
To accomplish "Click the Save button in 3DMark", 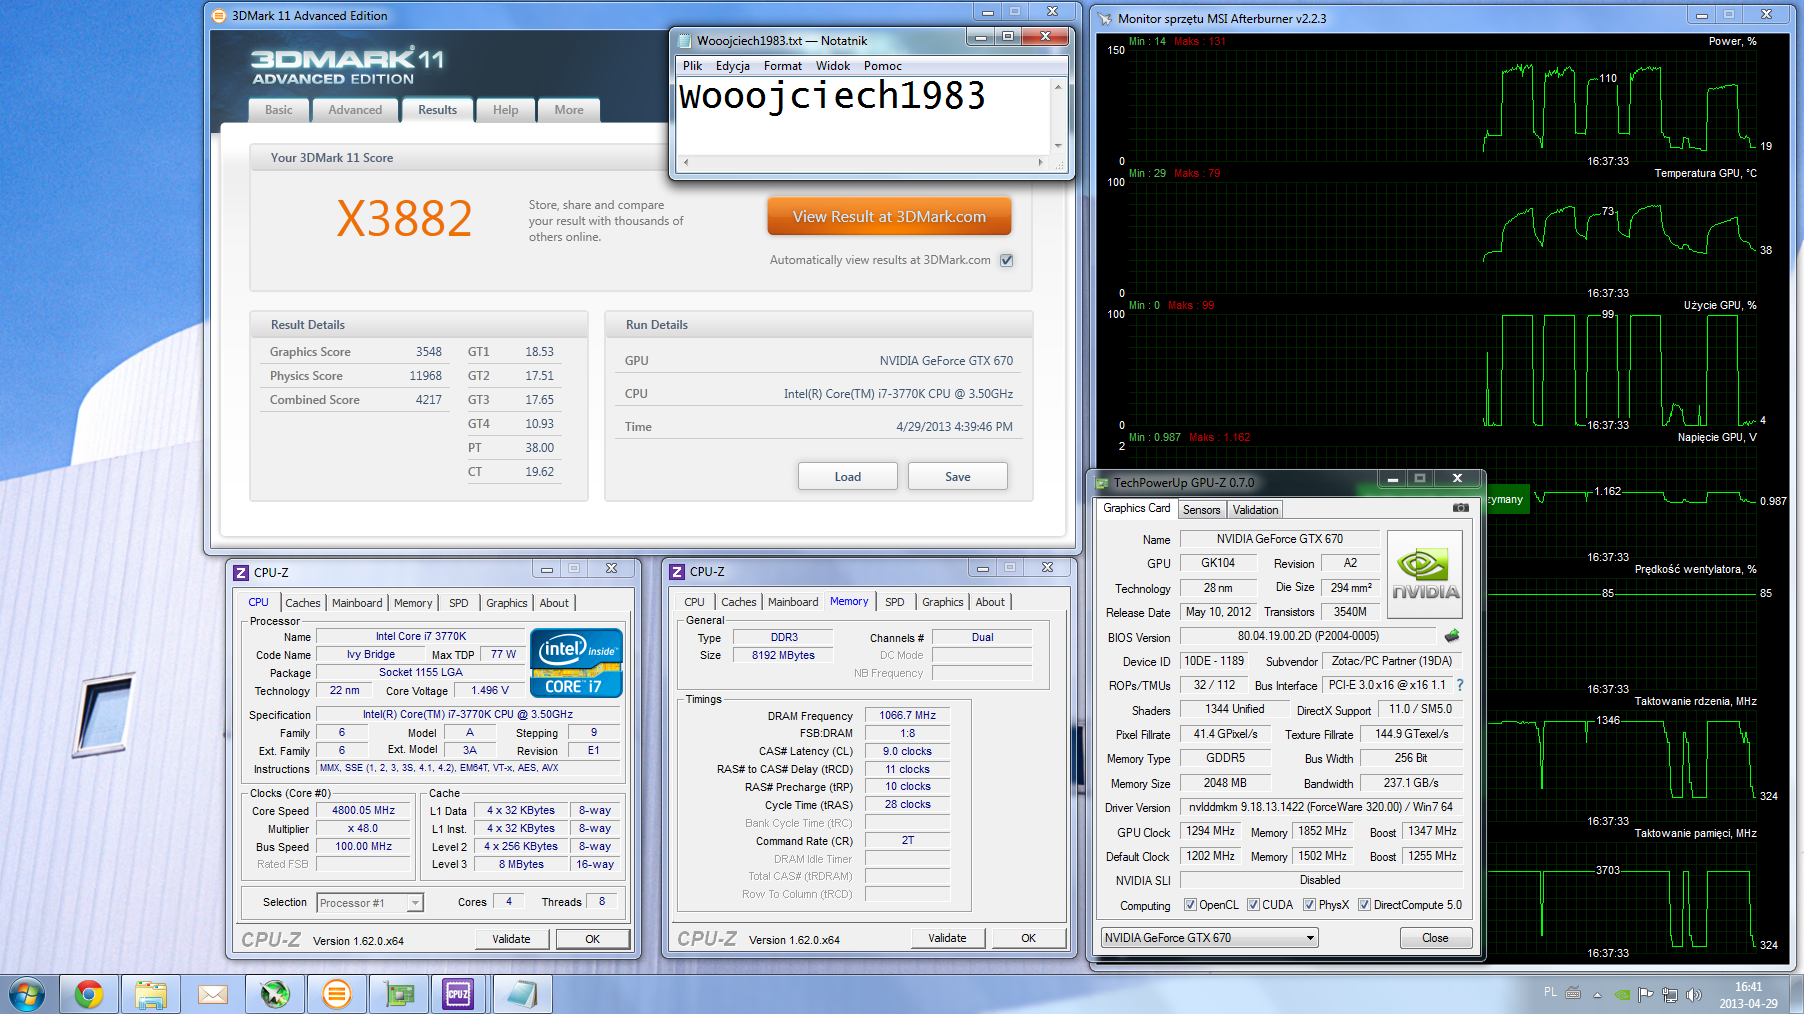I will (958, 477).
